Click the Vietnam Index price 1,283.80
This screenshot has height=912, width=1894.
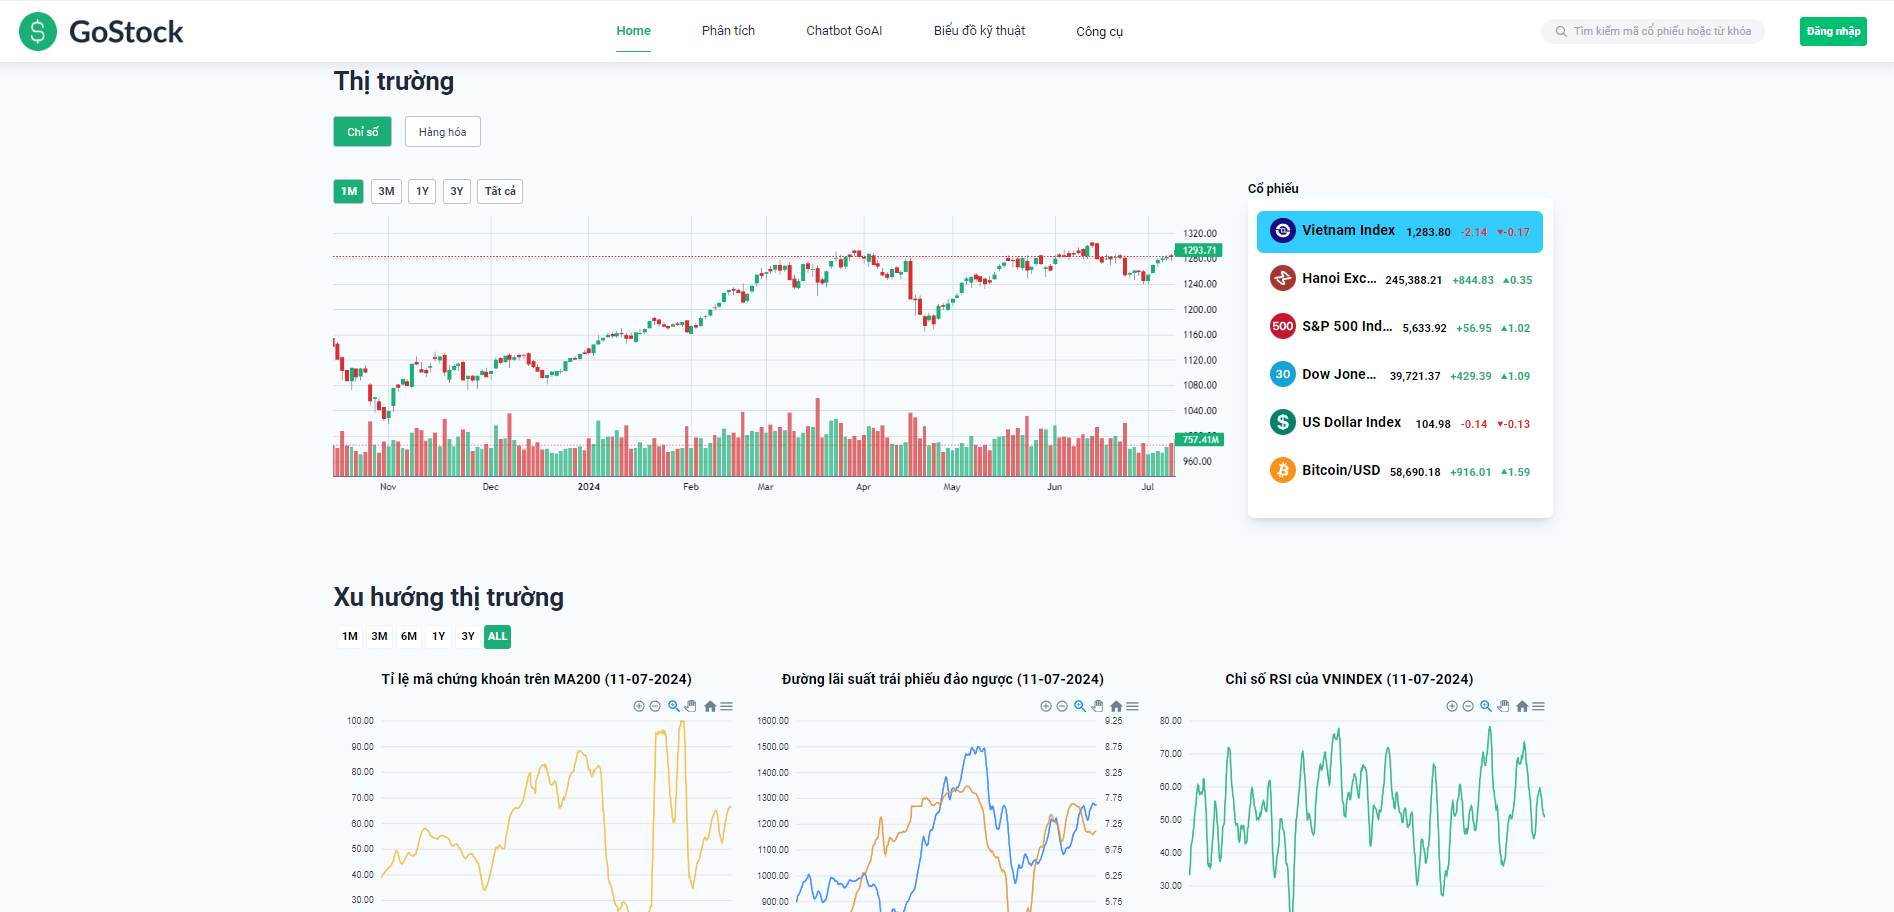click(1428, 232)
